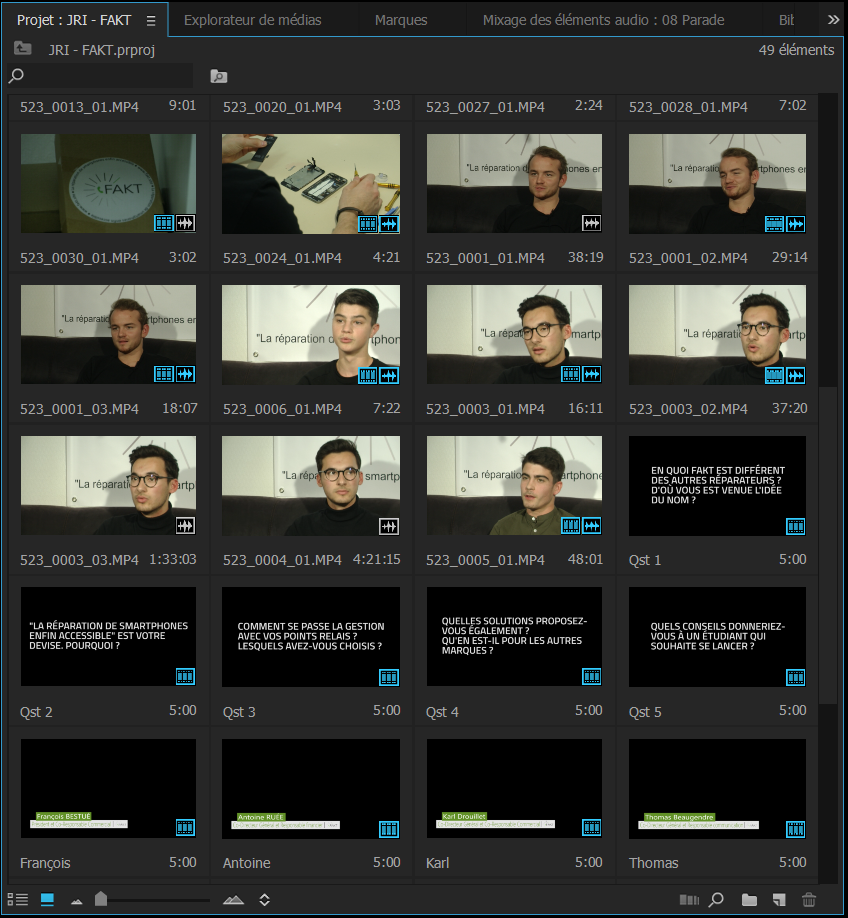
Task: Click the search bin icon beside the search field
Action: pyautogui.click(x=218, y=76)
